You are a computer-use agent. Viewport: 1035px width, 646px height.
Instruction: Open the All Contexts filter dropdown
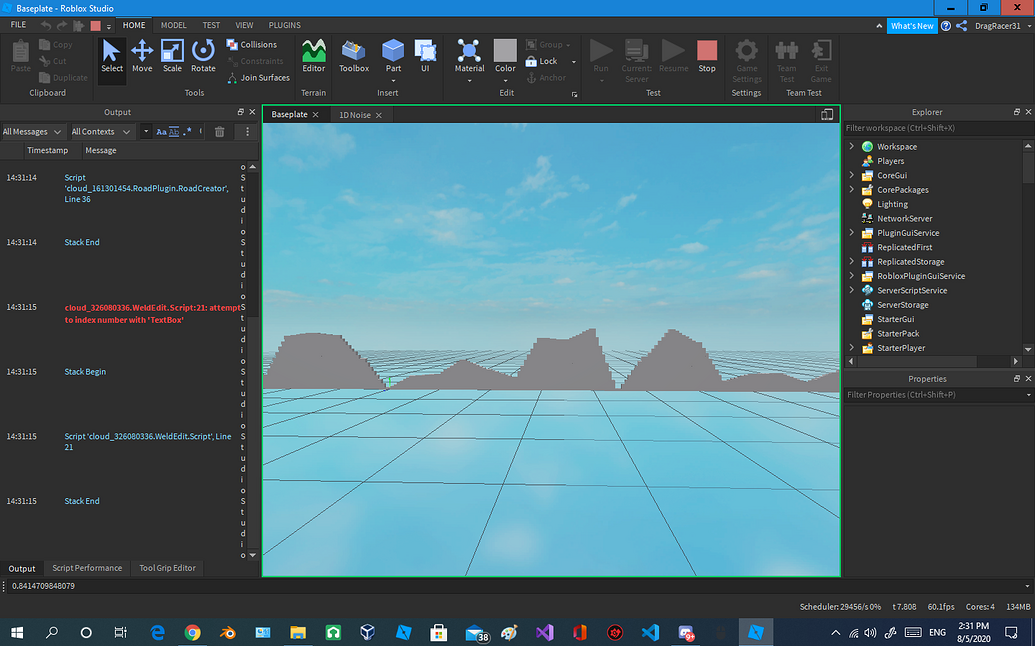coord(100,131)
